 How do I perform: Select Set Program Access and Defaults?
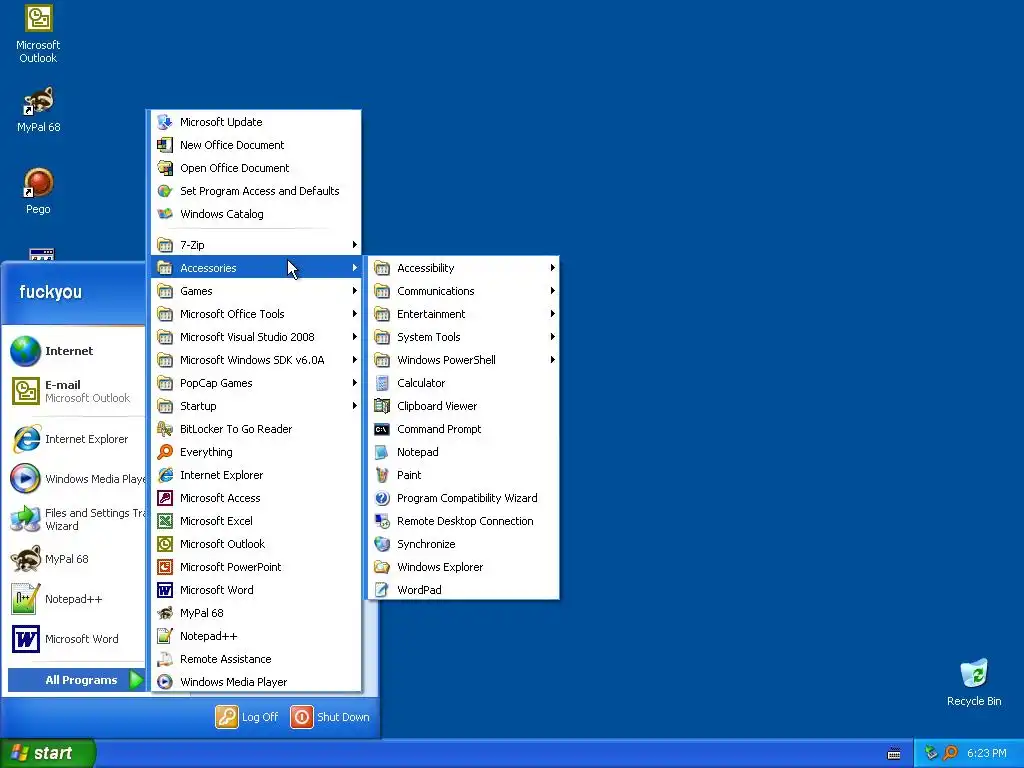click(257, 191)
